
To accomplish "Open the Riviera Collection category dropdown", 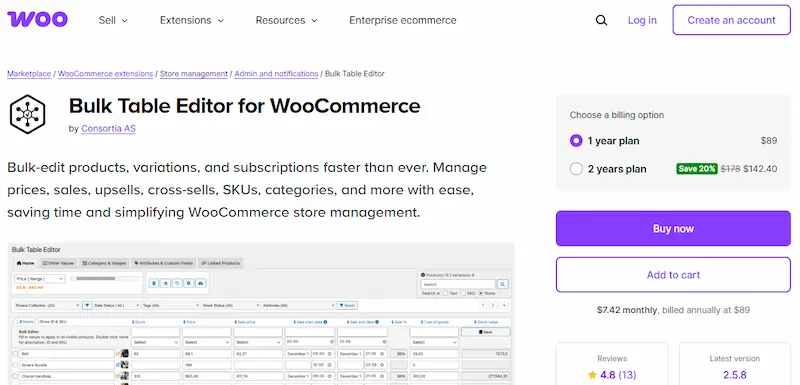I will click(x=46, y=305).
